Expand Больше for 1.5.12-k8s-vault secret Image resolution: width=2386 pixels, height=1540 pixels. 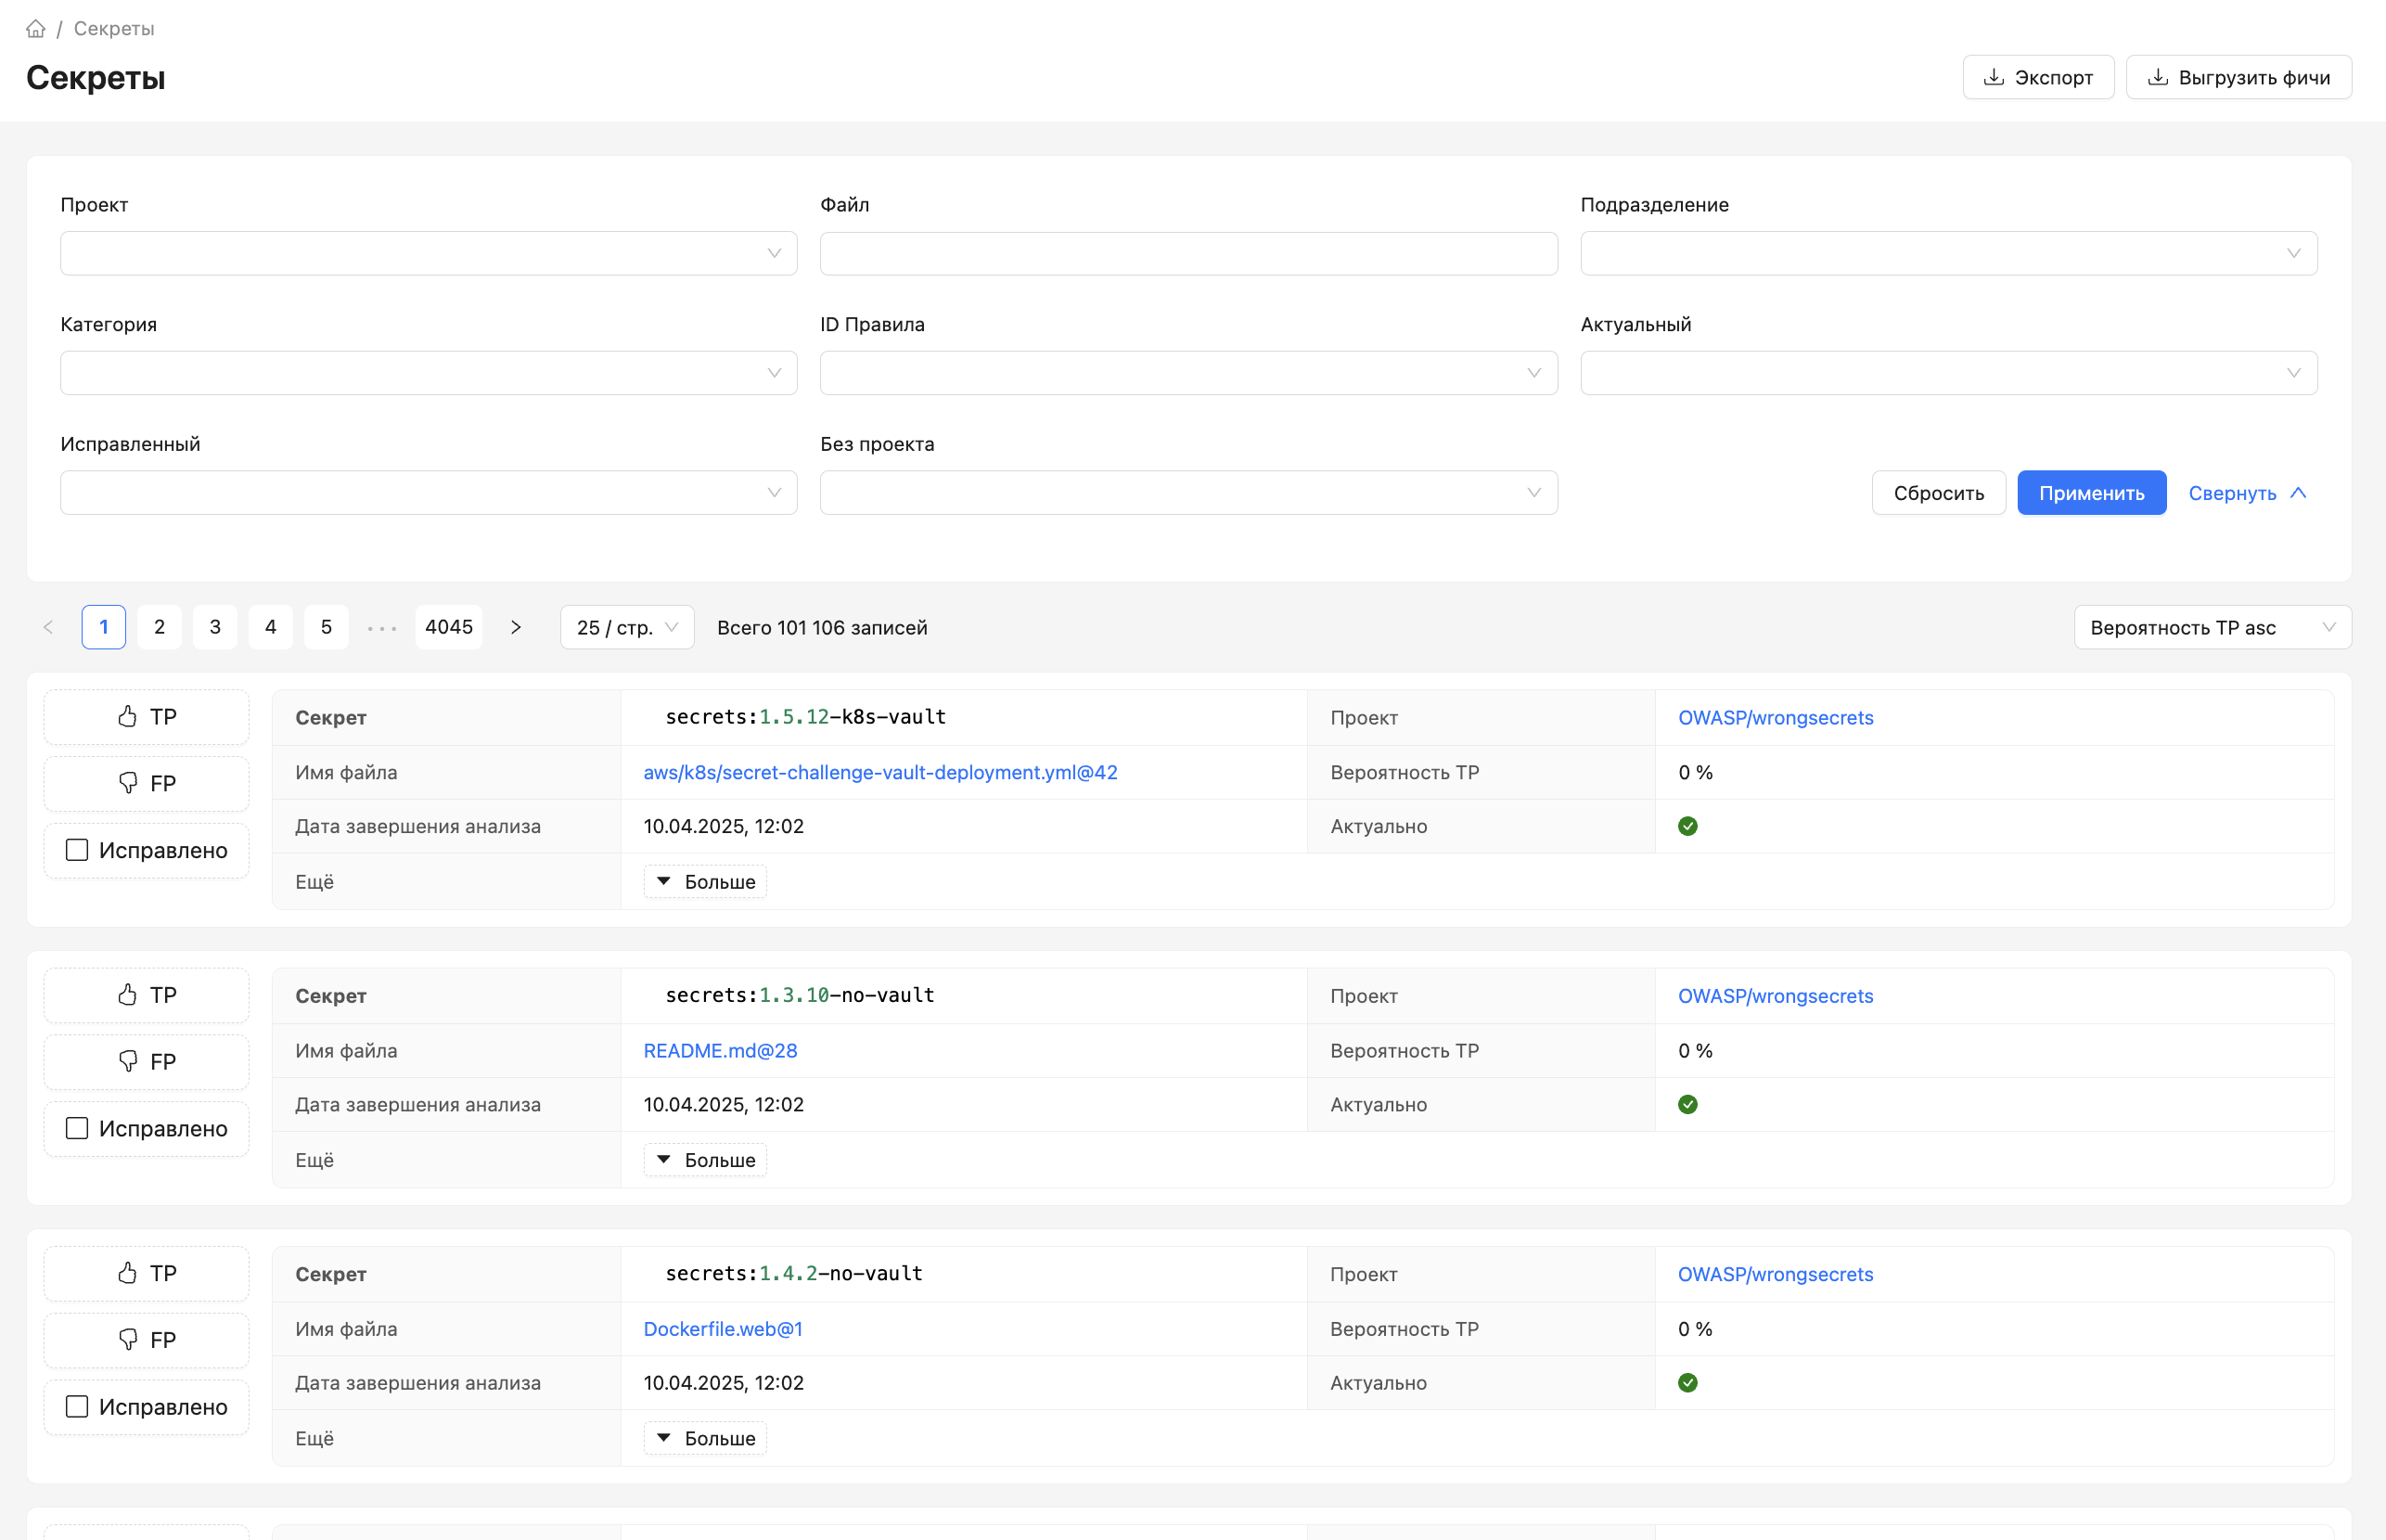(x=705, y=881)
